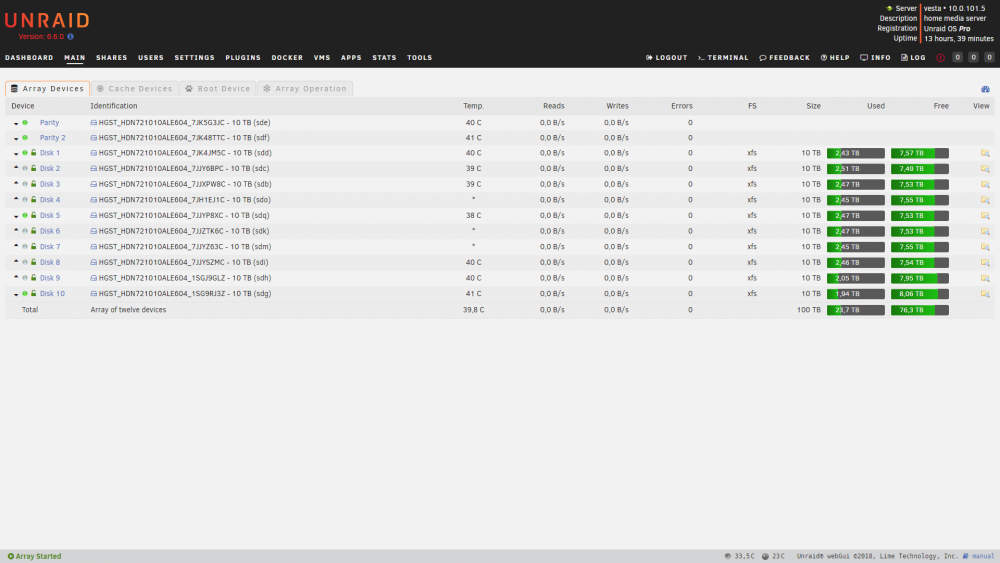1000x563 pixels.
Task: Click the drive icon beside Disk 9 identification
Action: [94, 279]
